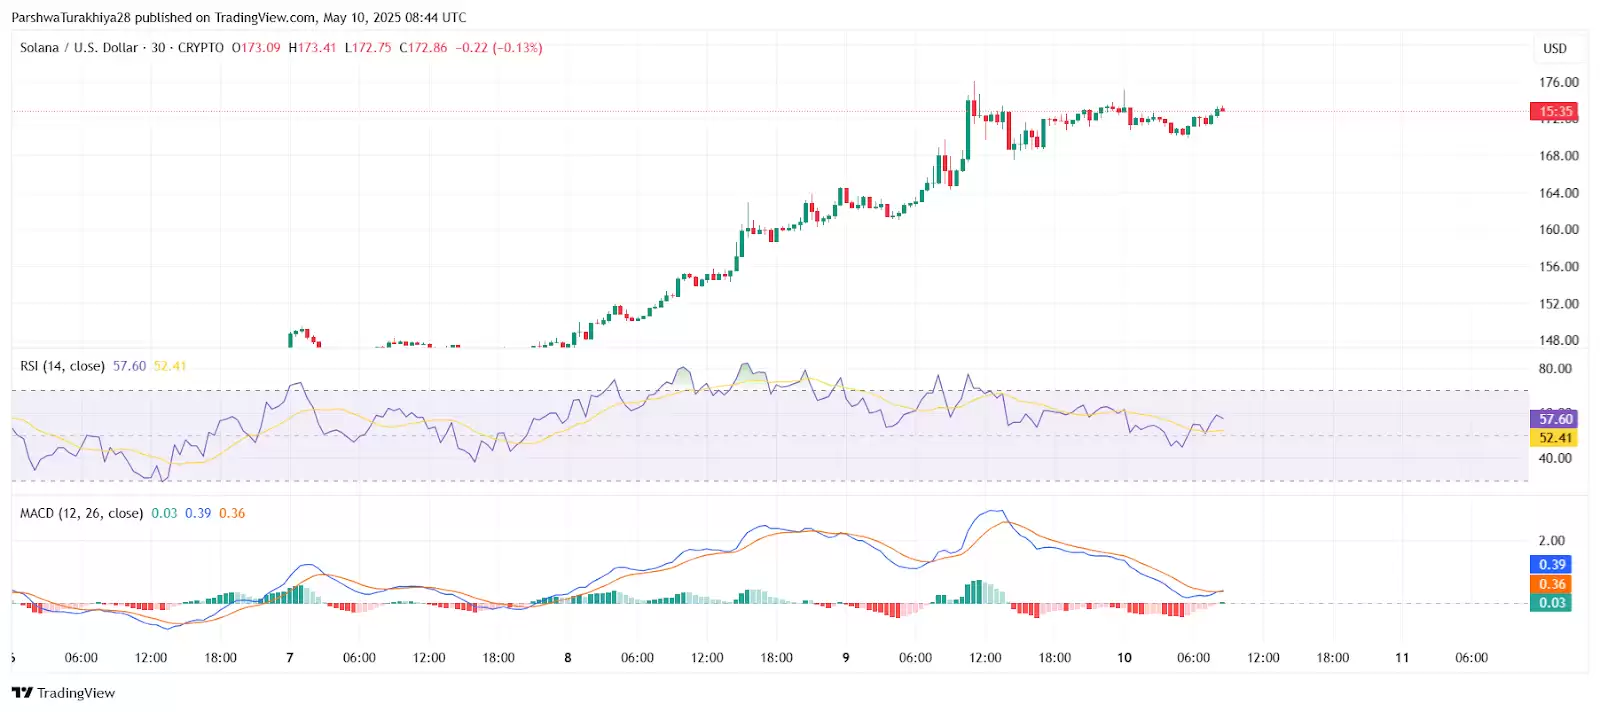Screen dimensions: 1600x712
Task: Click the MACD 2.00 scale label
Action: [x=1552, y=541]
